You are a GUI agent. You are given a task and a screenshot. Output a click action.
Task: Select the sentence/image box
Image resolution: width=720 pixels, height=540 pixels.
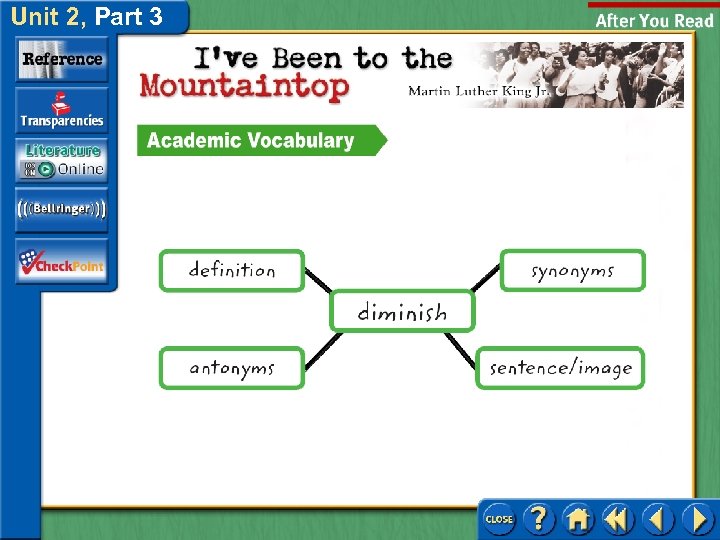560,368
